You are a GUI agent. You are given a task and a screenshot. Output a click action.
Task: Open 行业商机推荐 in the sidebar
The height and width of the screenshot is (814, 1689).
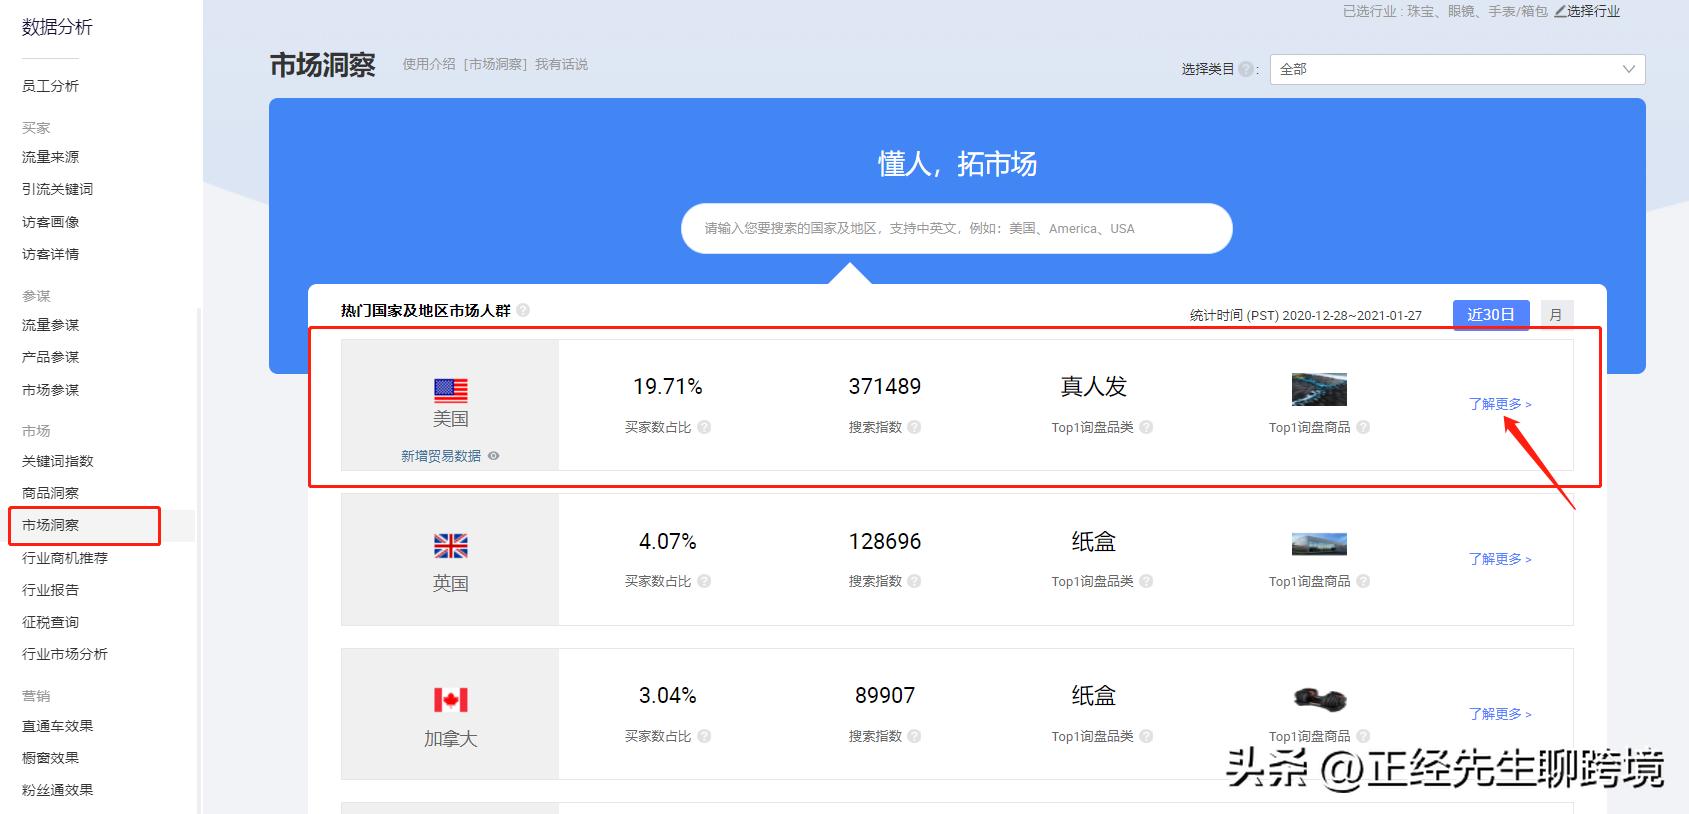(x=64, y=558)
